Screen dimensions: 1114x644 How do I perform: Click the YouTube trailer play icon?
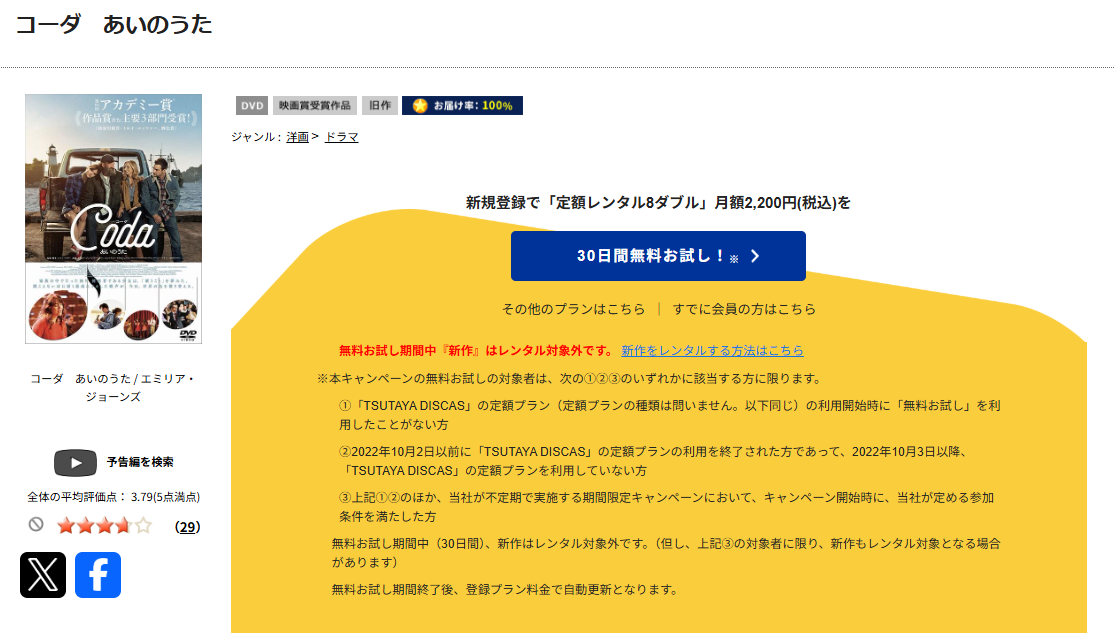(x=75, y=463)
